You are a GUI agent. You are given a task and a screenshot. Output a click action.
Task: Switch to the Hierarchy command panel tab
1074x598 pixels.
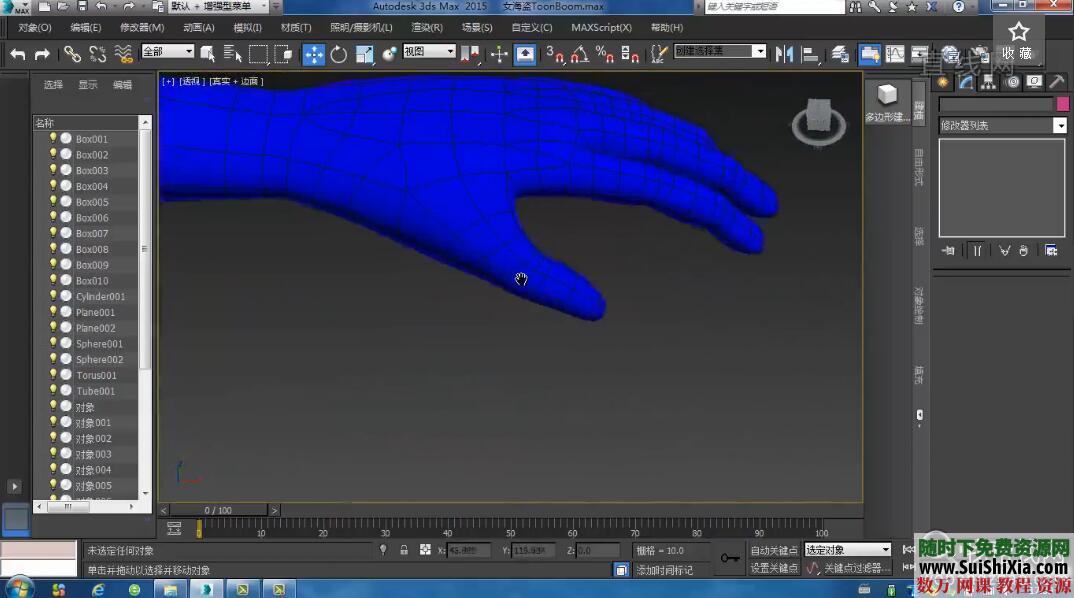coord(988,82)
